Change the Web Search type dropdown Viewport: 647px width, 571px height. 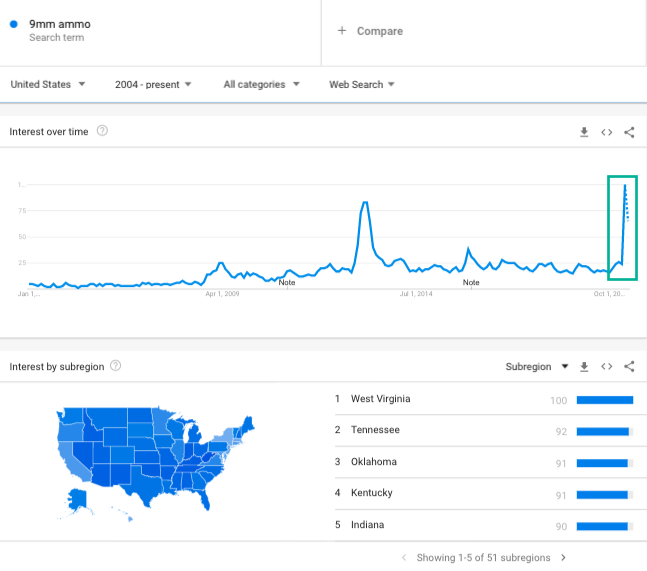point(362,84)
